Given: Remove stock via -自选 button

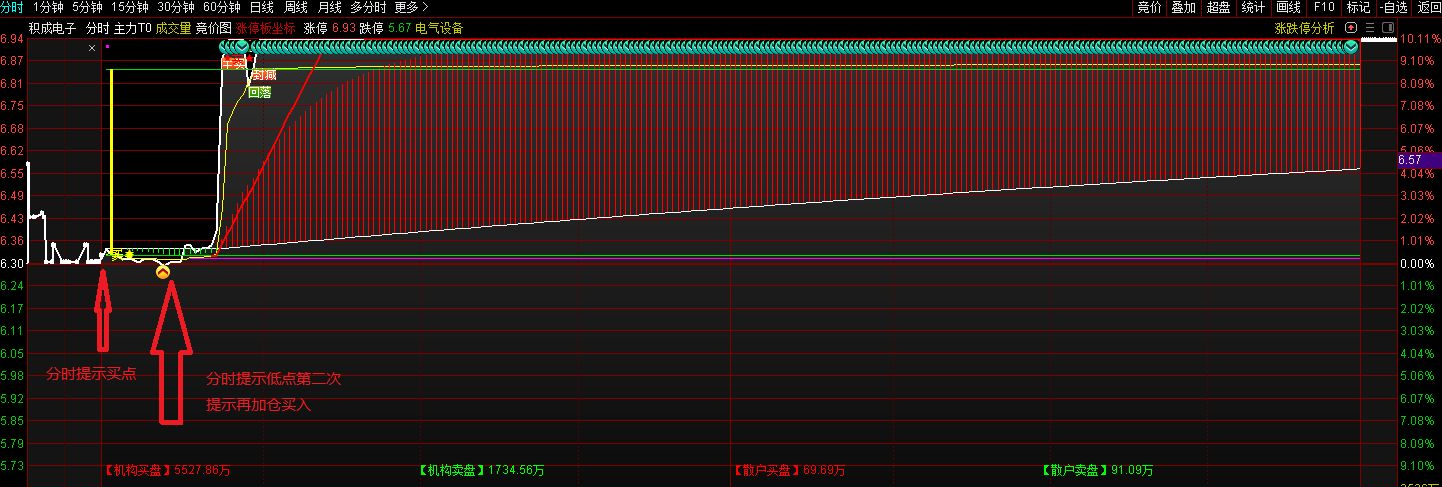Looking at the screenshot, I should coord(1393,7).
